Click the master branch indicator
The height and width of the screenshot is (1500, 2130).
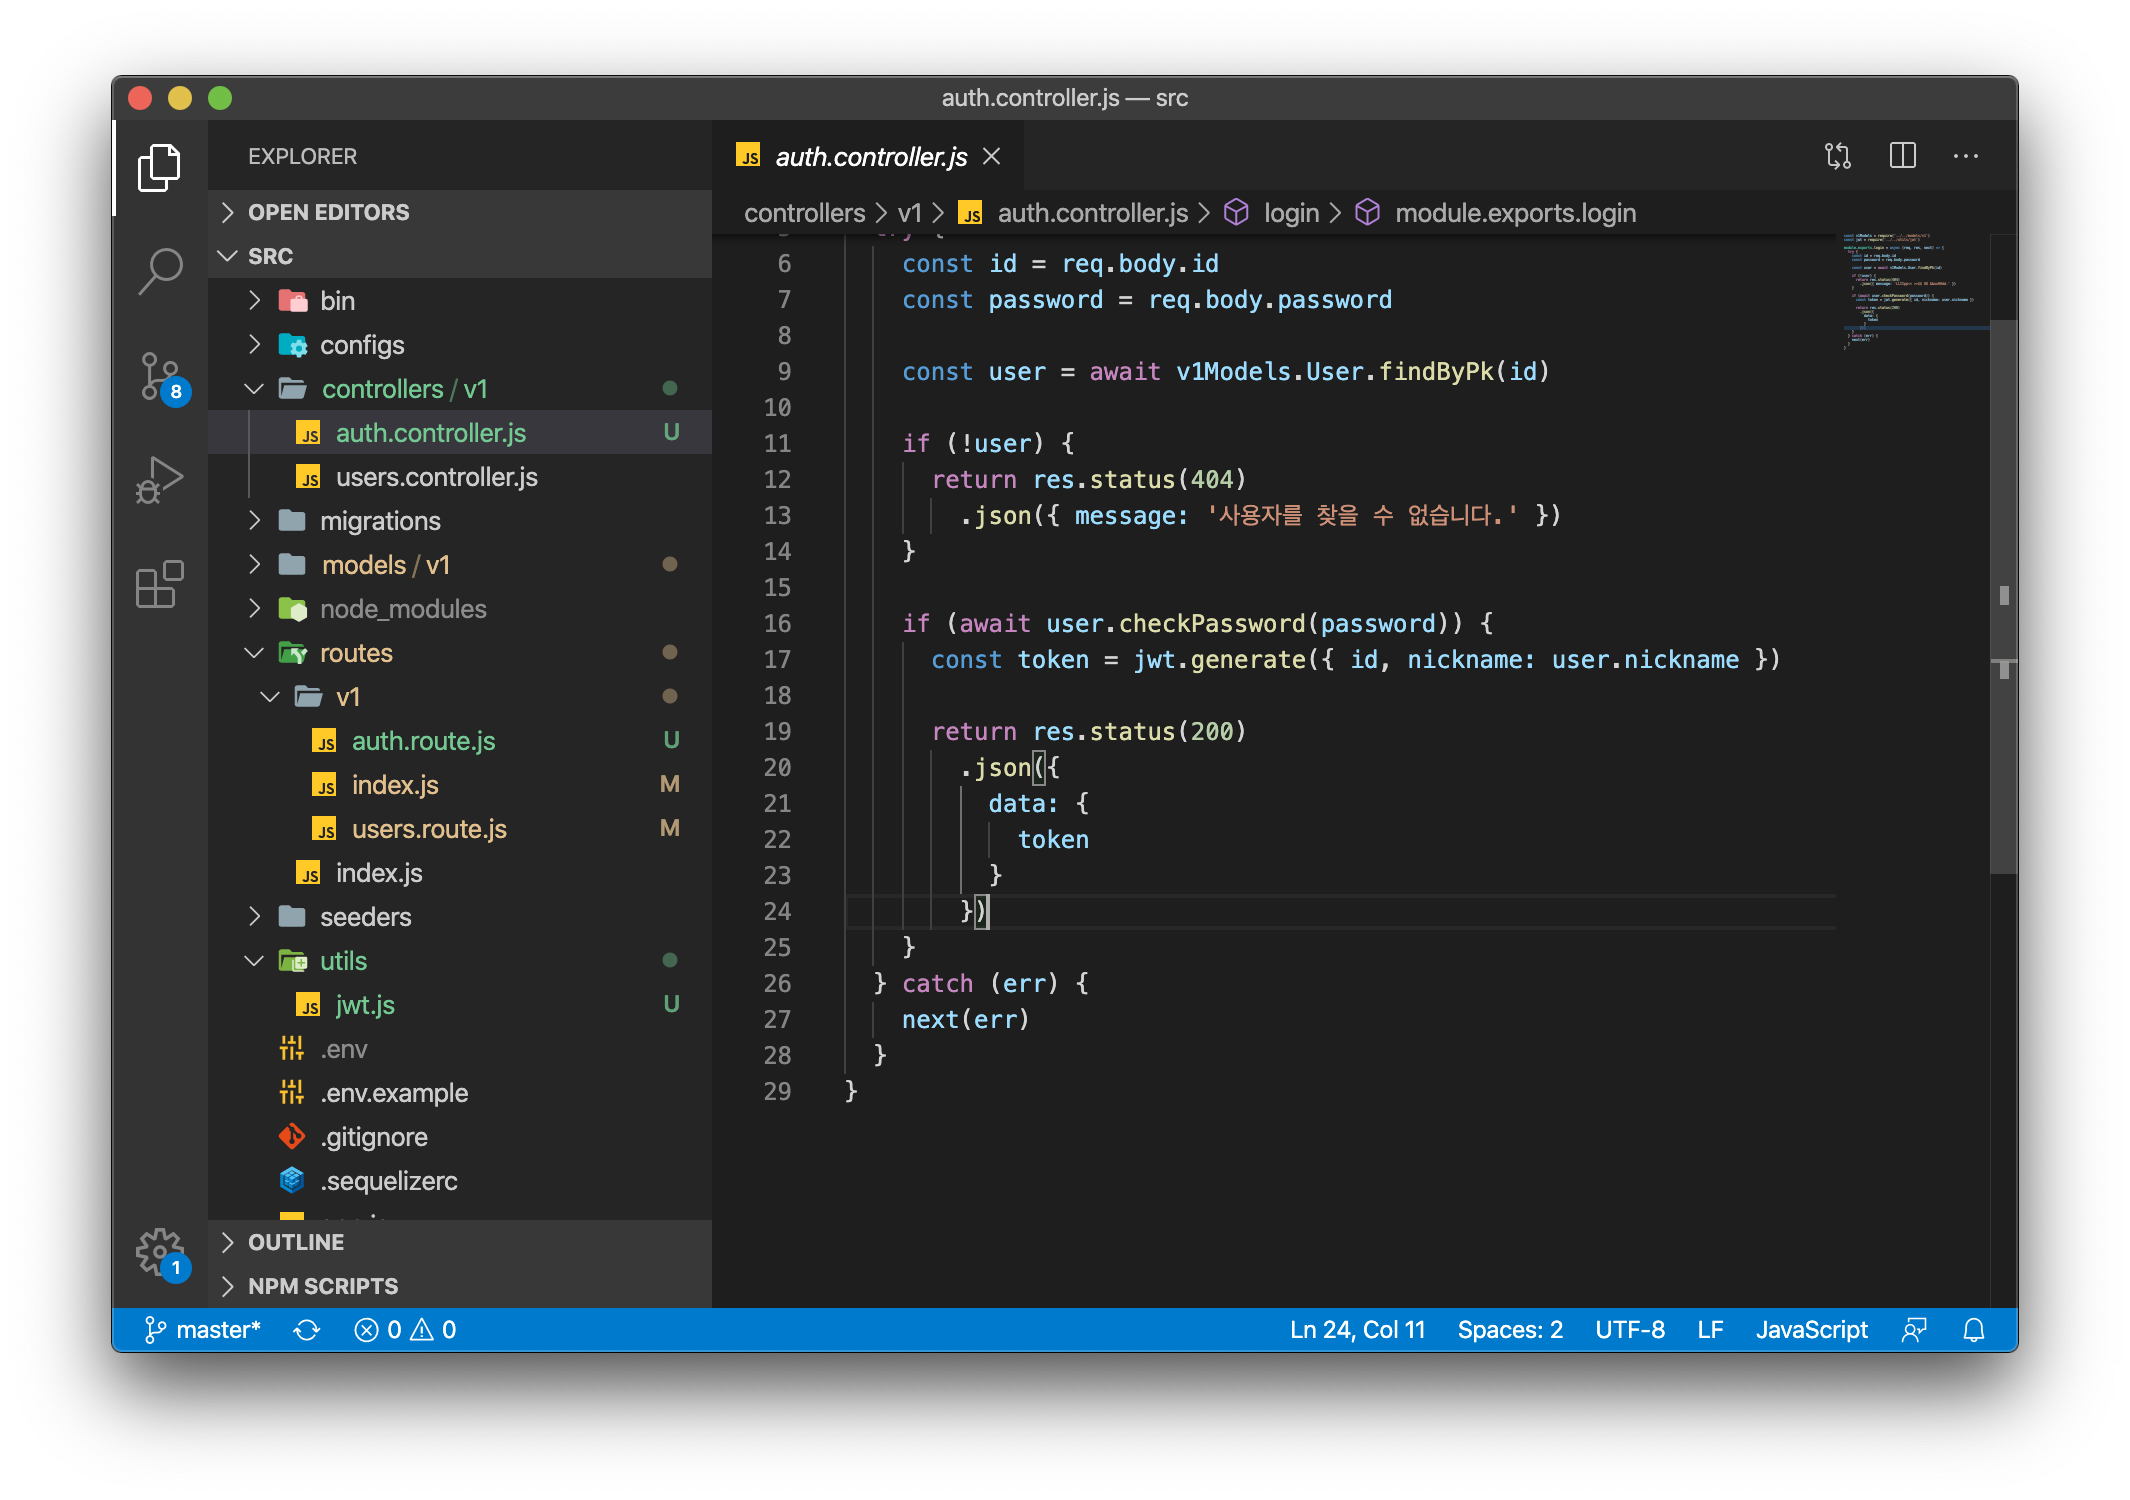(x=204, y=1330)
